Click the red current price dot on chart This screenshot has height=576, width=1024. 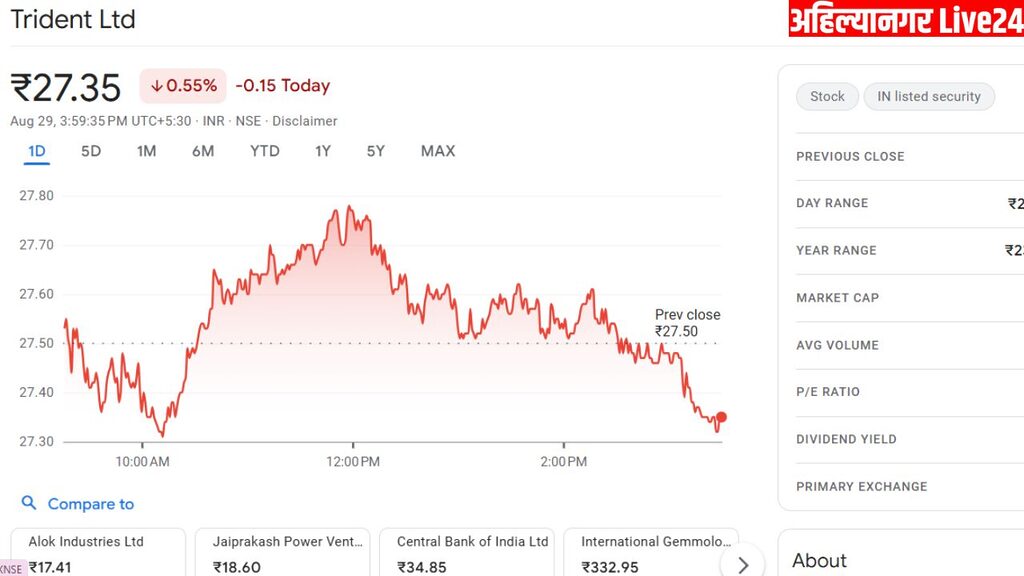(x=721, y=418)
